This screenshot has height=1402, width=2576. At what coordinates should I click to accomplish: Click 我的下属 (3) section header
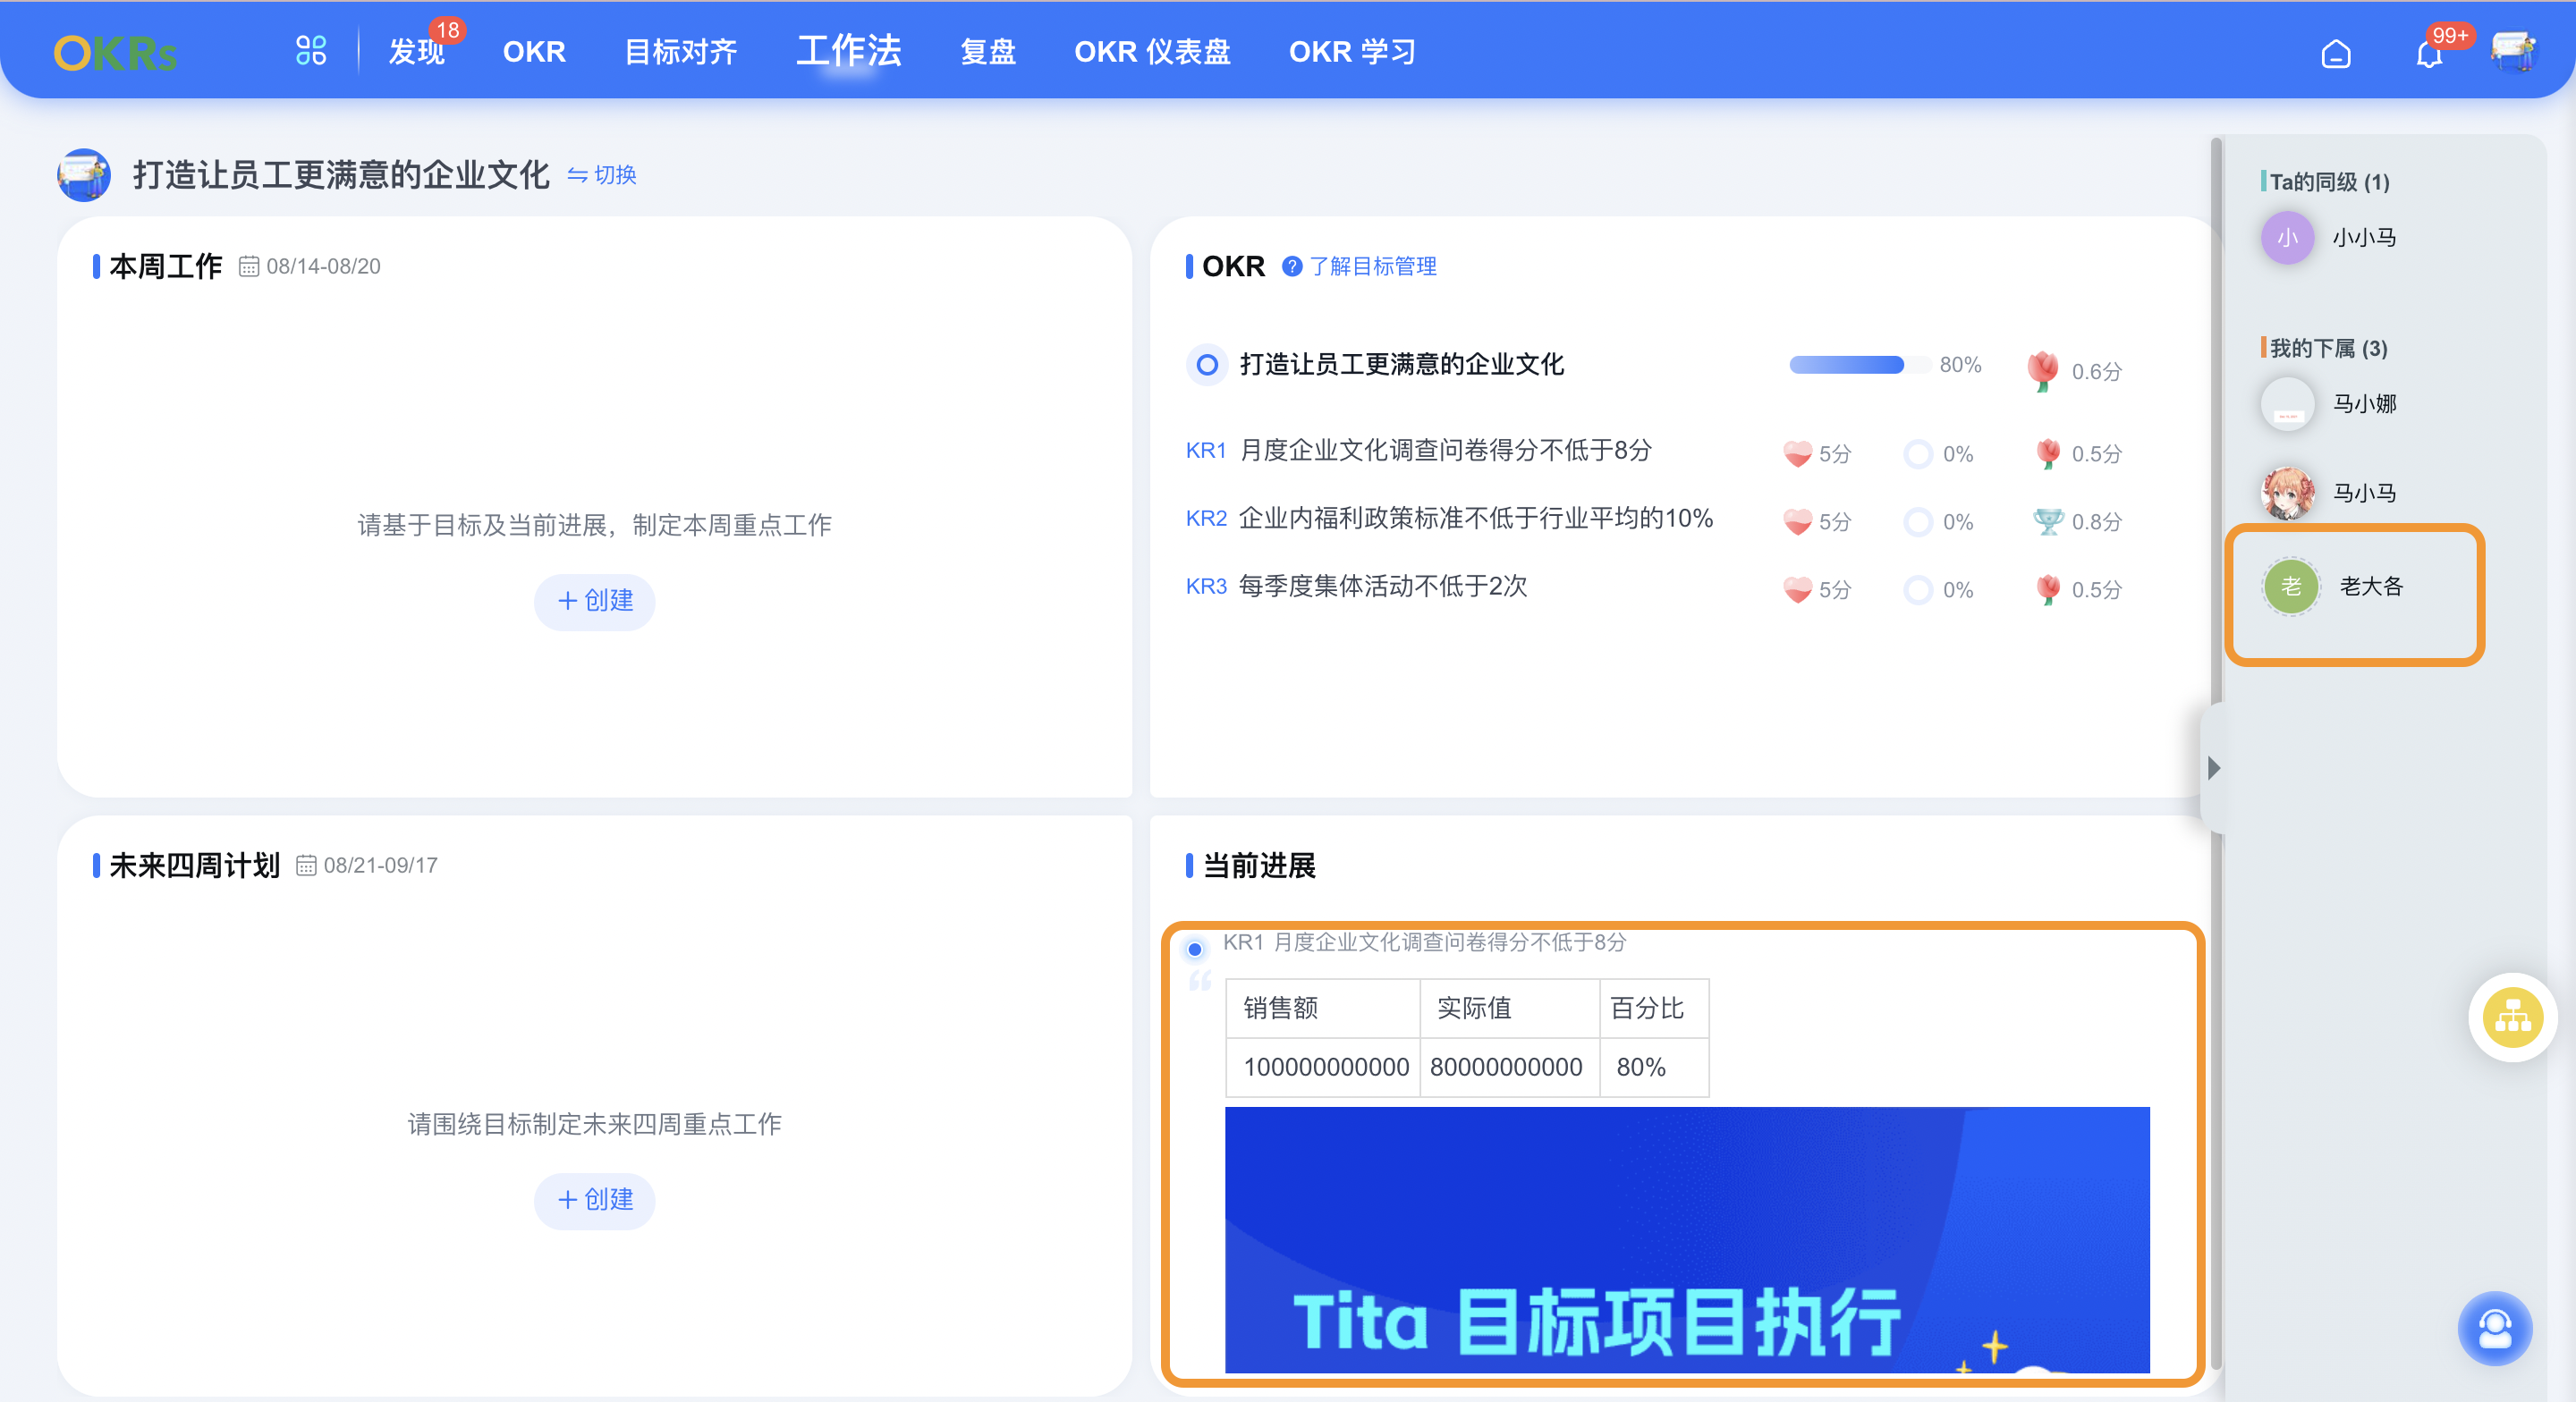click(x=2328, y=348)
